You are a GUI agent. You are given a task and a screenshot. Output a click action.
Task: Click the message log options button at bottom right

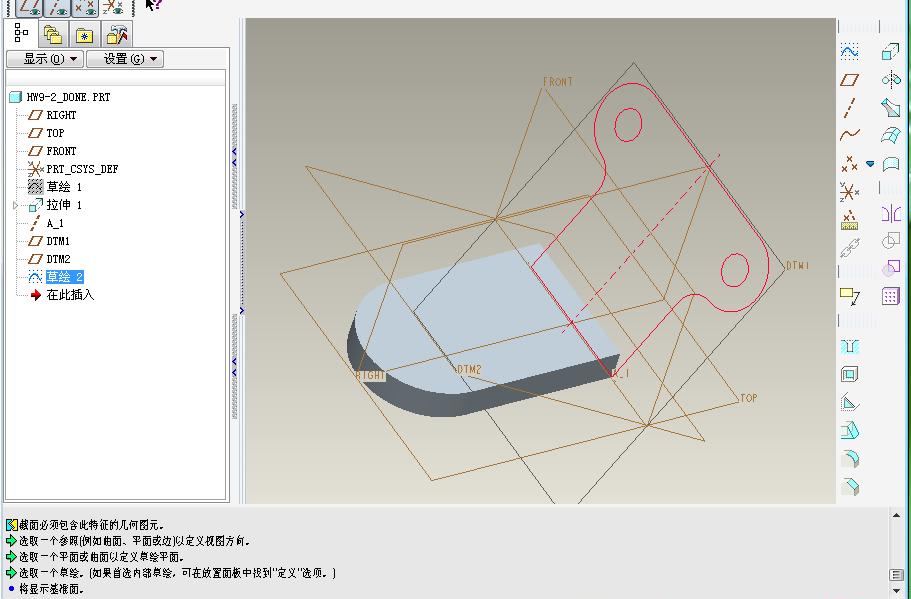(x=896, y=575)
